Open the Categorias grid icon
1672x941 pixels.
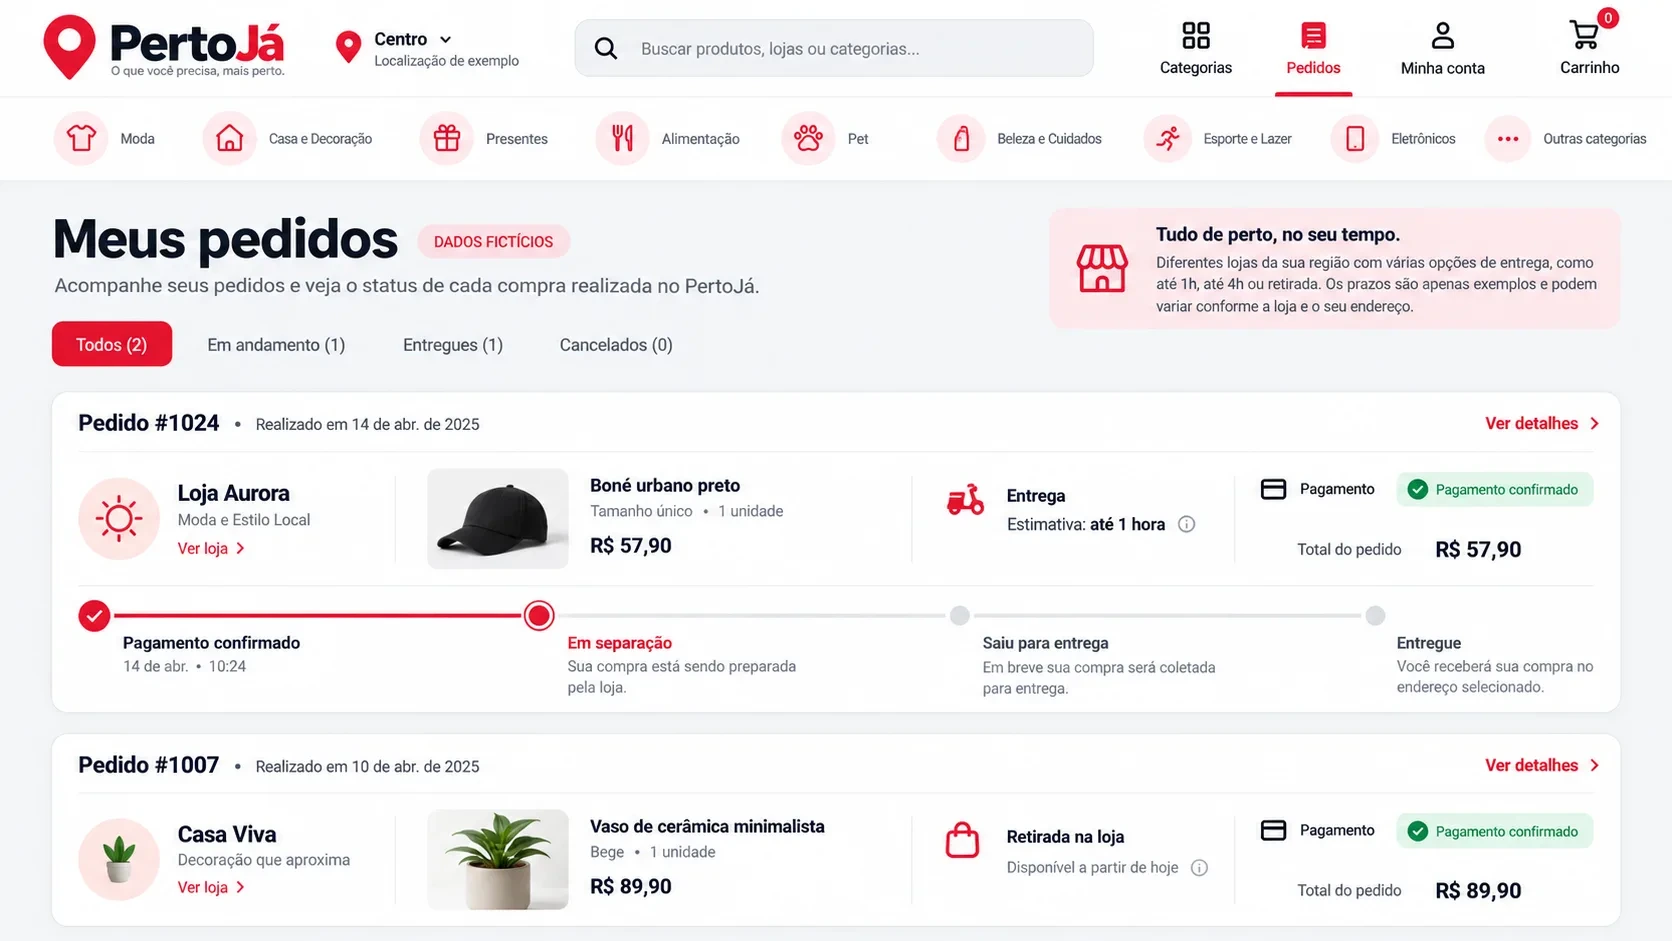pyautogui.click(x=1195, y=36)
